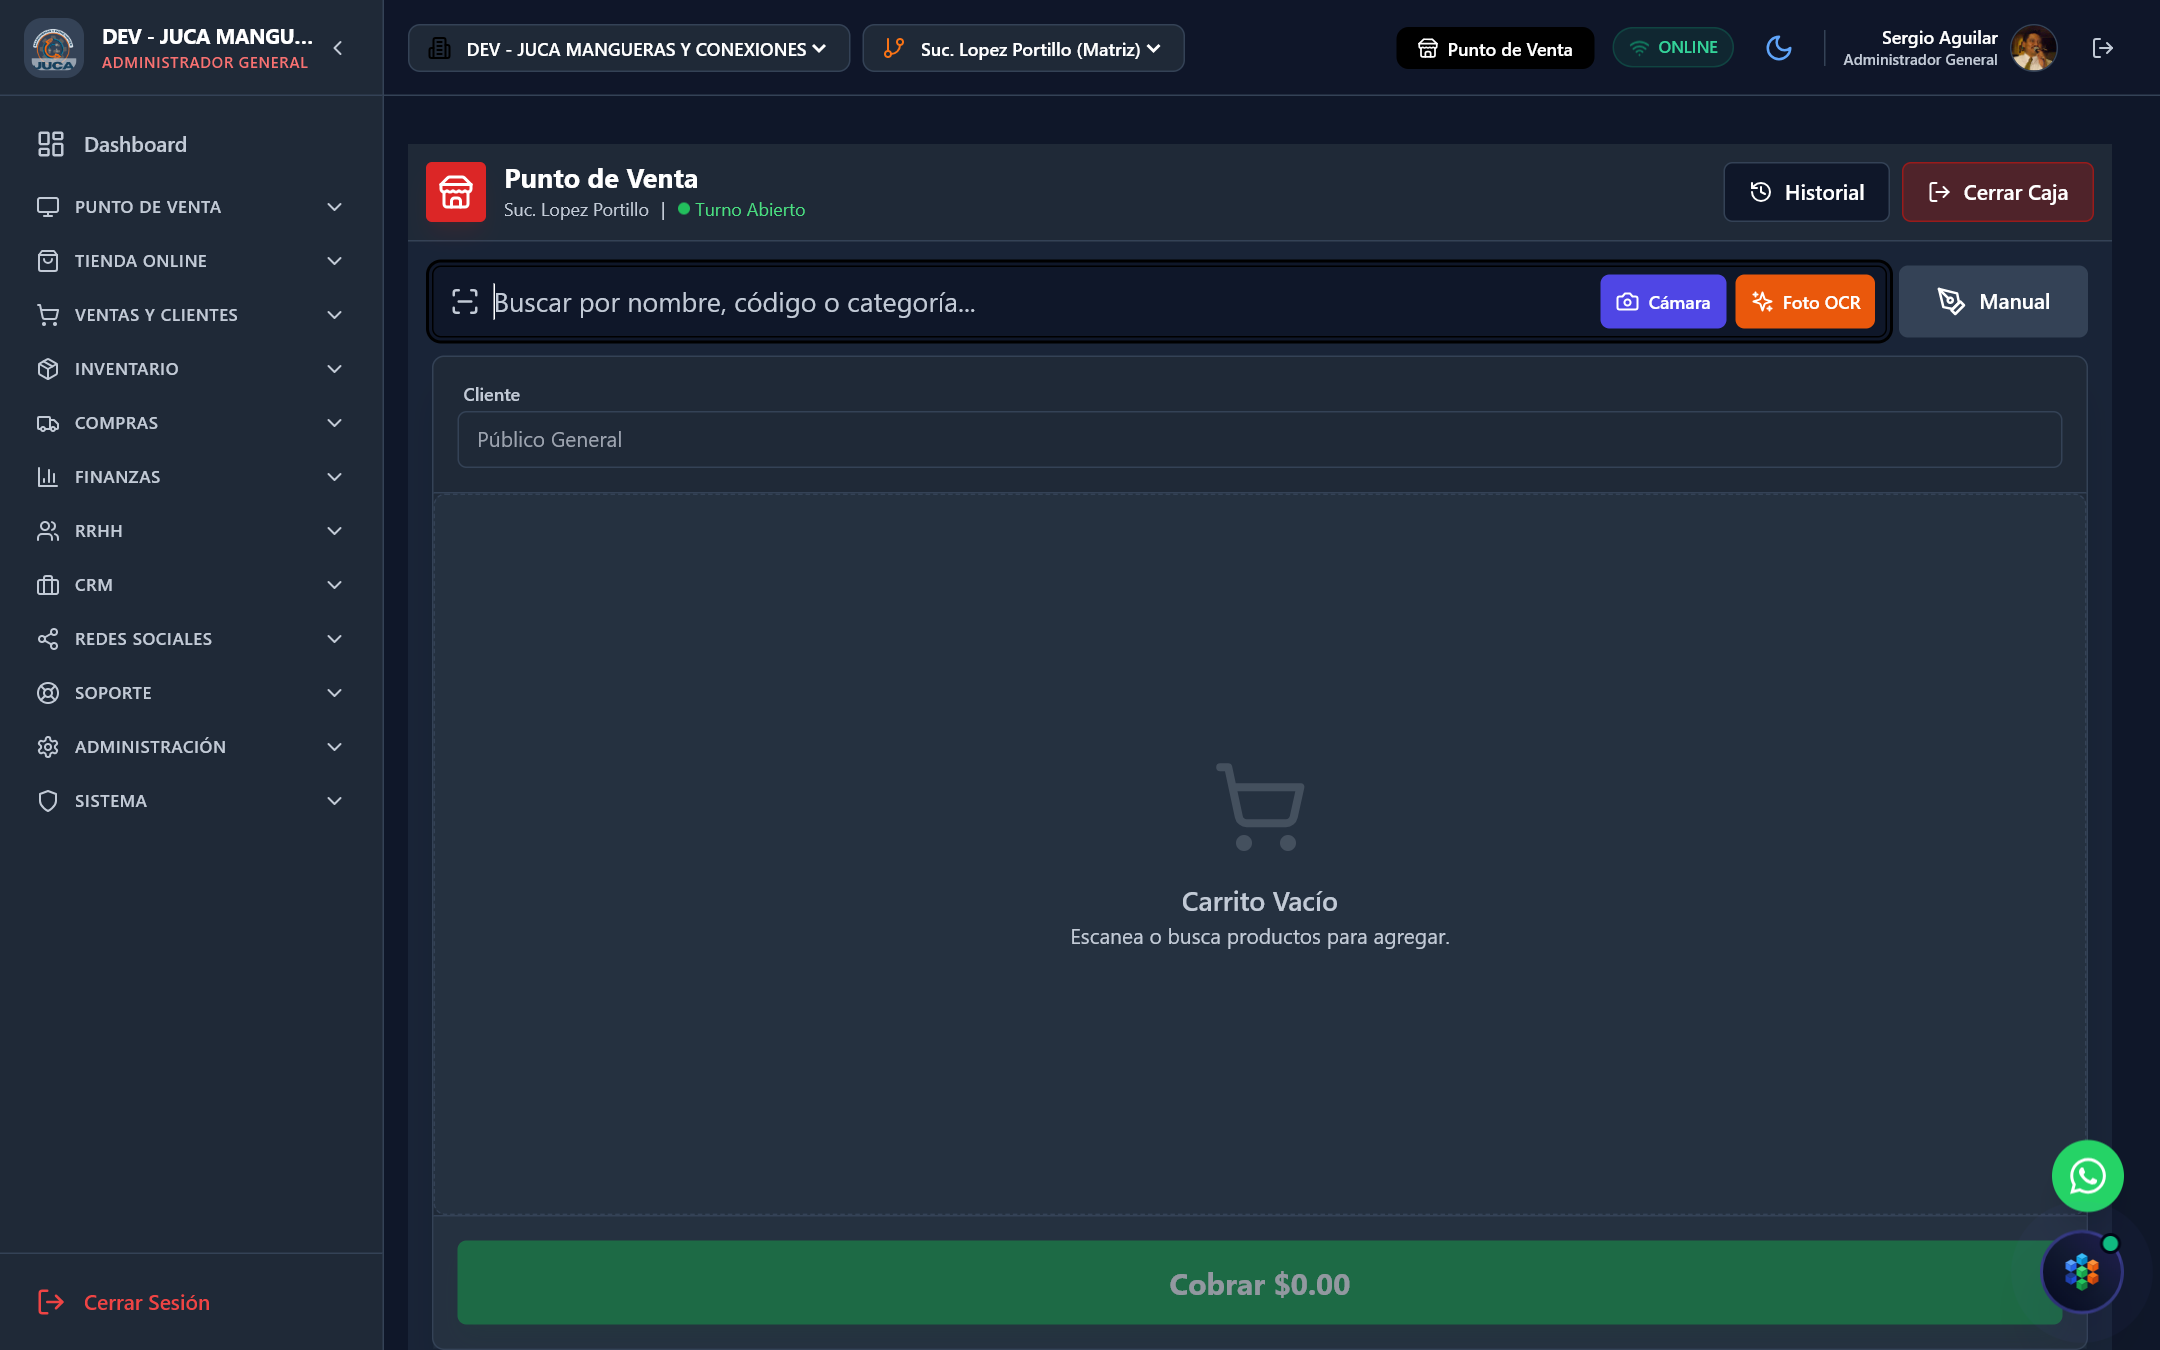Expand SISTEMA chevron
Image resolution: width=2160 pixels, height=1350 pixels.
[335, 801]
